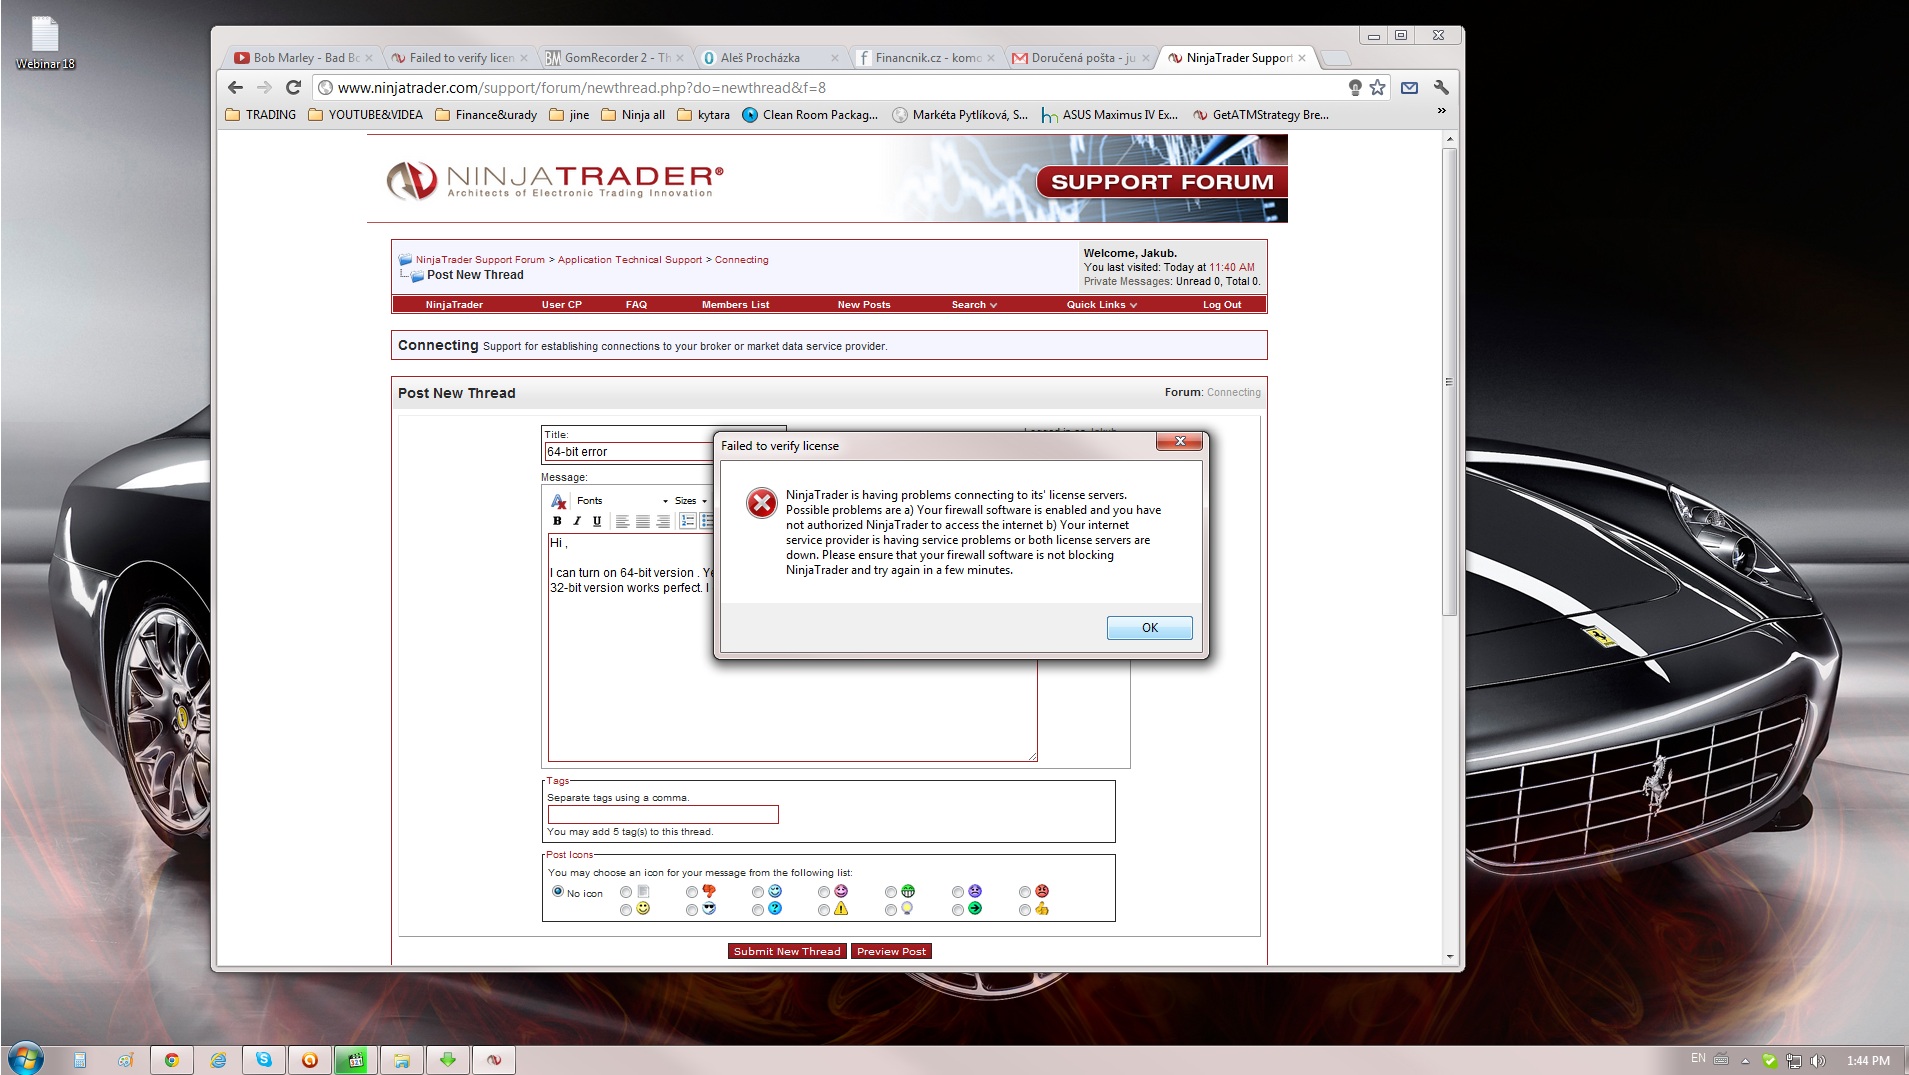Show hidden system tray icons
Screen dimensions: 1909x1075
(1745, 1060)
